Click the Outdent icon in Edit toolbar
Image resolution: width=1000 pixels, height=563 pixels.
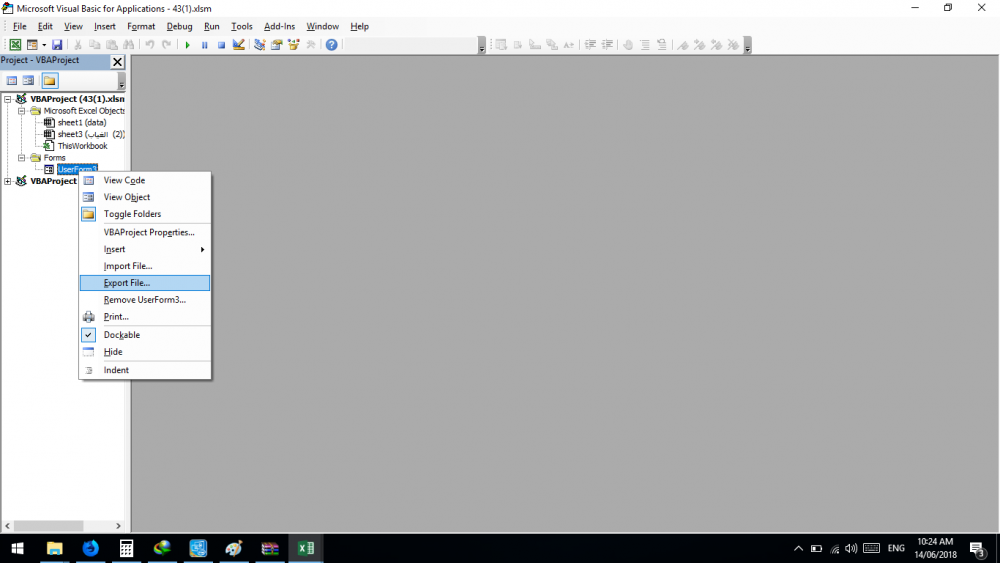(607, 45)
